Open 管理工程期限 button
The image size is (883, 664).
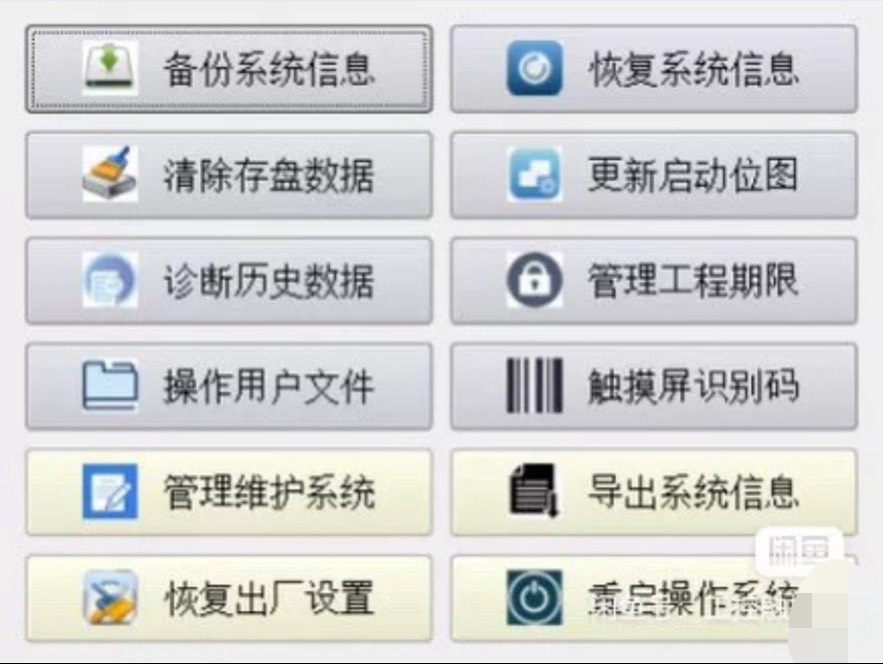654,280
